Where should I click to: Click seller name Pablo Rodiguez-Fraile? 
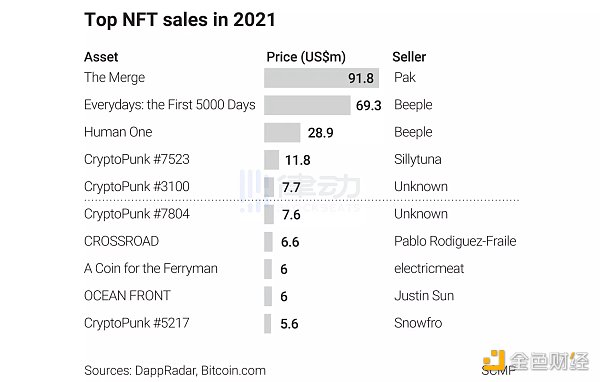(455, 241)
